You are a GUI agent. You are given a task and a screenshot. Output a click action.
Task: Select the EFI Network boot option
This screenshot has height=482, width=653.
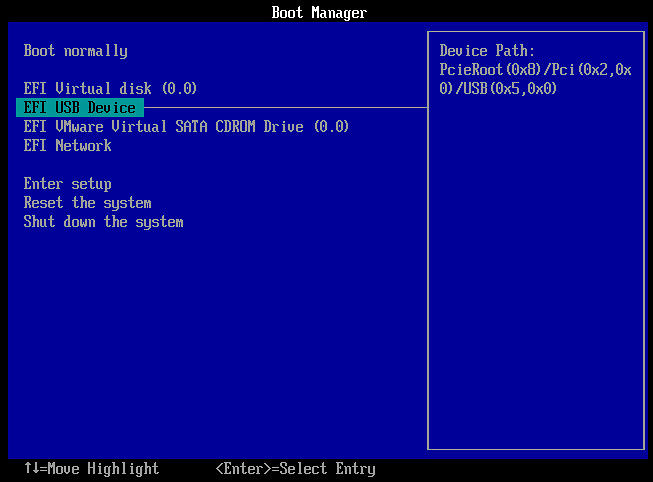click(67, 145)
